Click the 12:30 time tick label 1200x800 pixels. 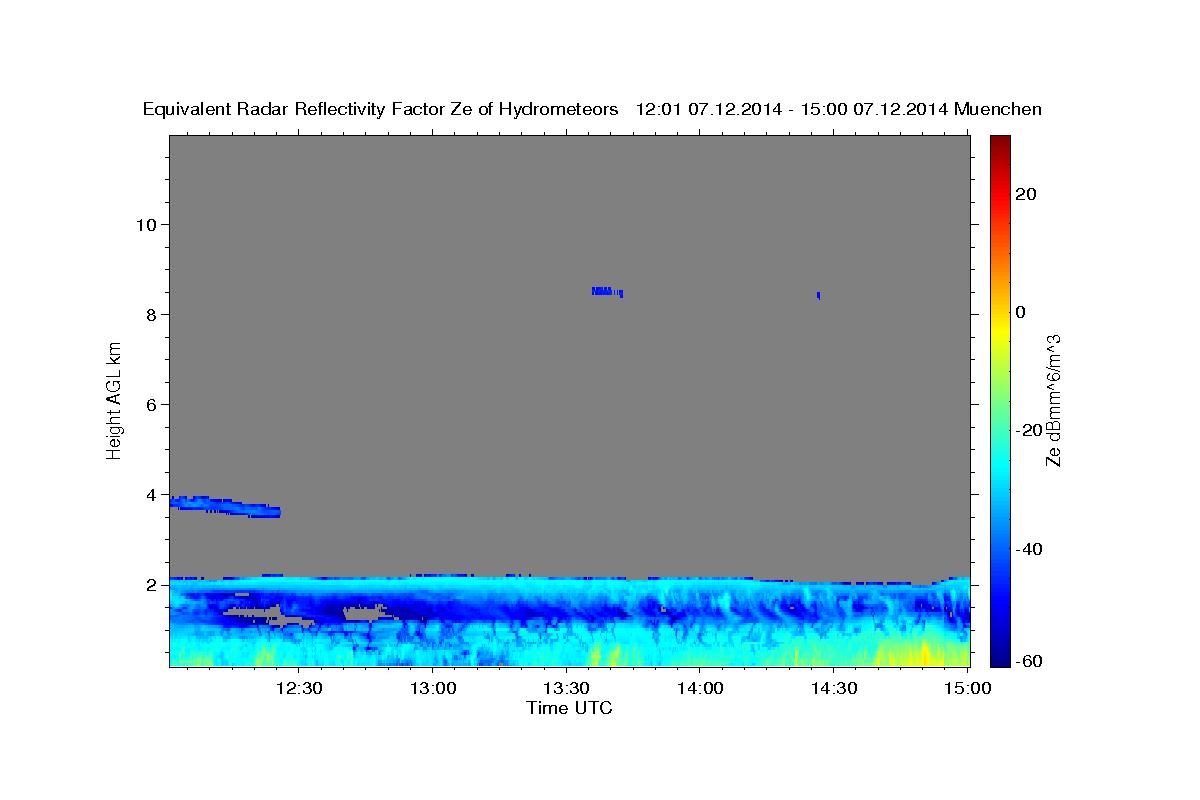299,688
